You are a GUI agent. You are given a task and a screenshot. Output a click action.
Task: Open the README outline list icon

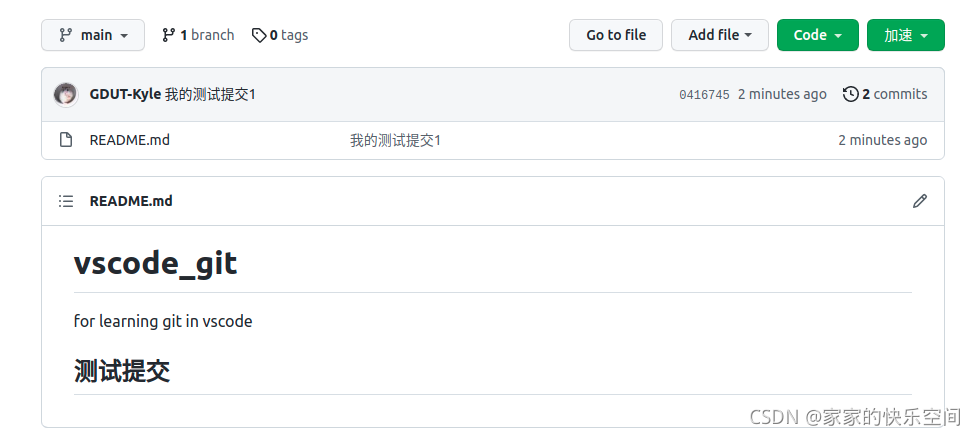[66, 201]
